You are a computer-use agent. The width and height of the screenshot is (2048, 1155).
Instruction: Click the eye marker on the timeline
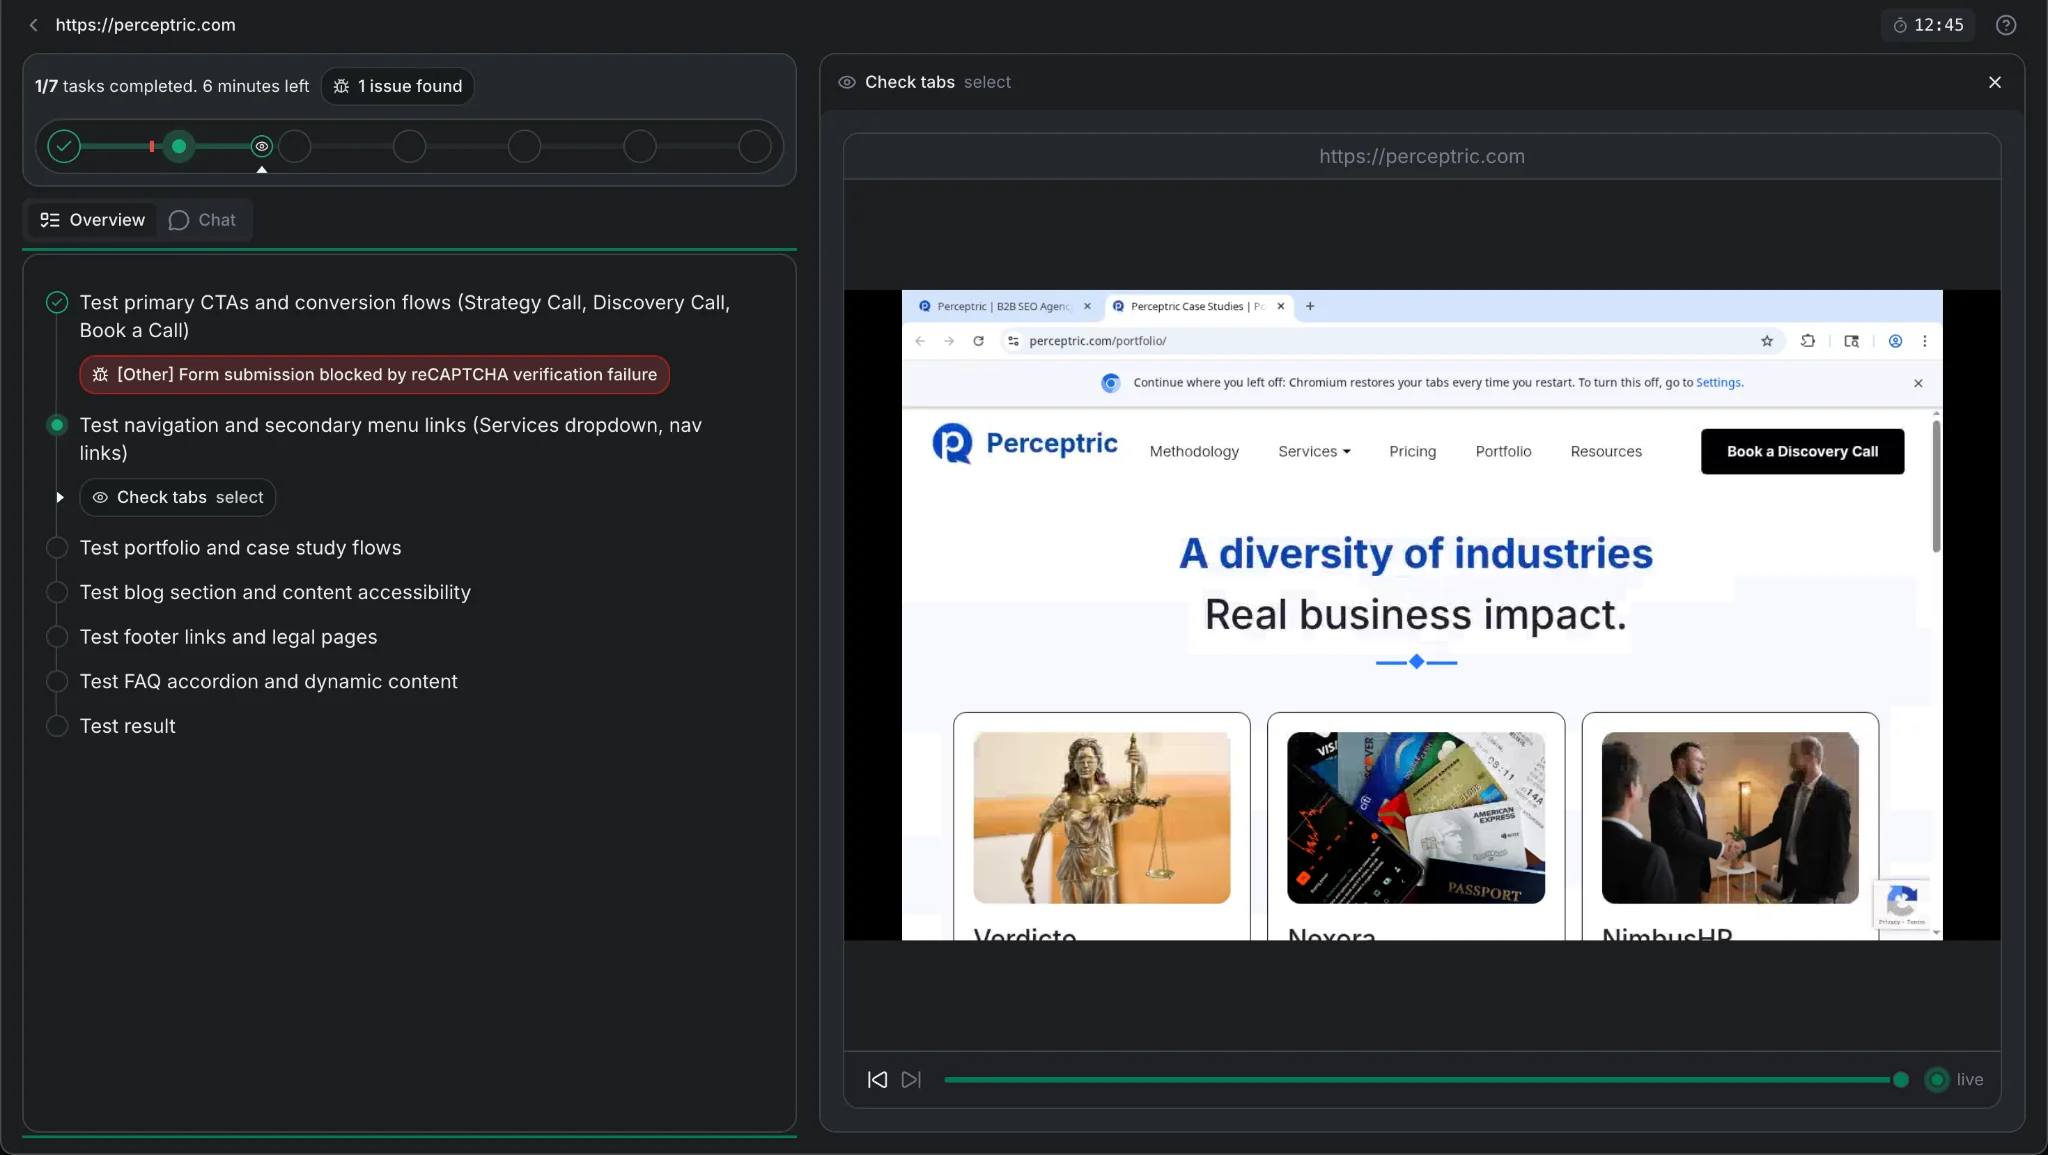262,147
